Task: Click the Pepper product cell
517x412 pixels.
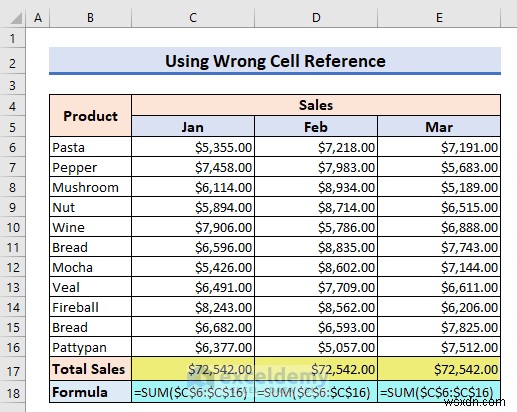Action: tap(90, 167)
